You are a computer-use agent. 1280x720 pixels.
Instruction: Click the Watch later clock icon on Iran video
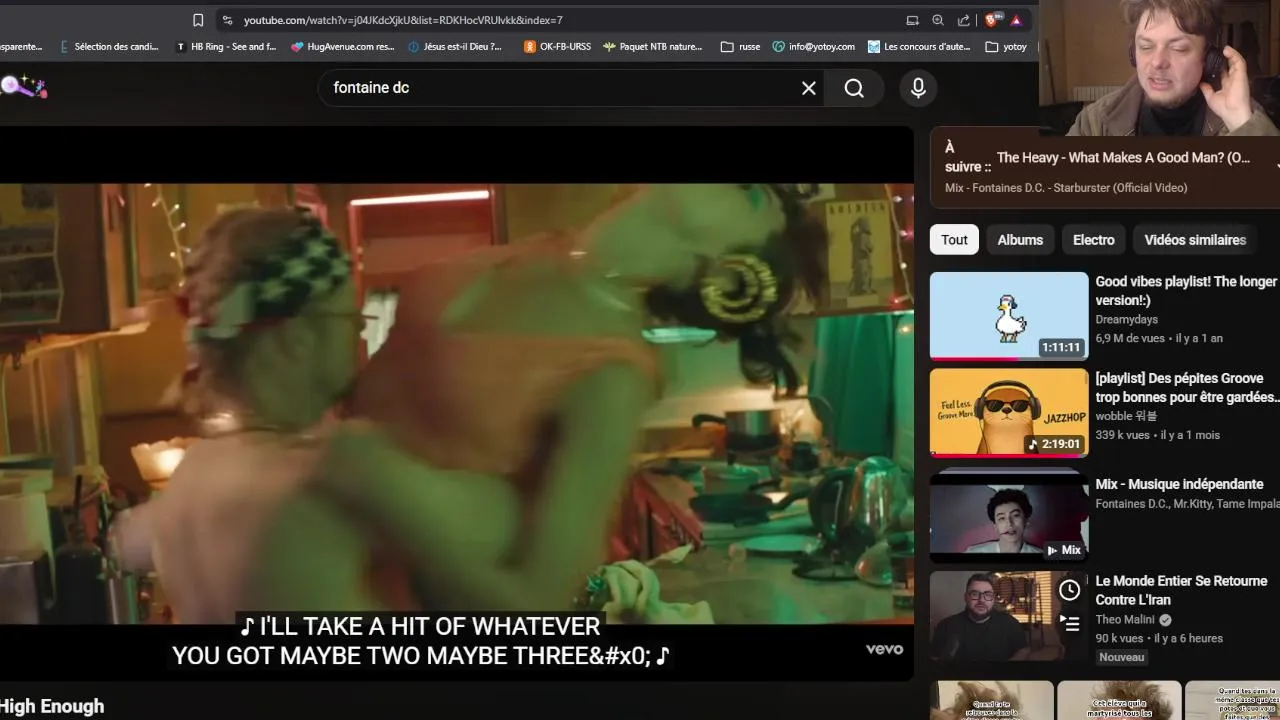click(1070, 590)
